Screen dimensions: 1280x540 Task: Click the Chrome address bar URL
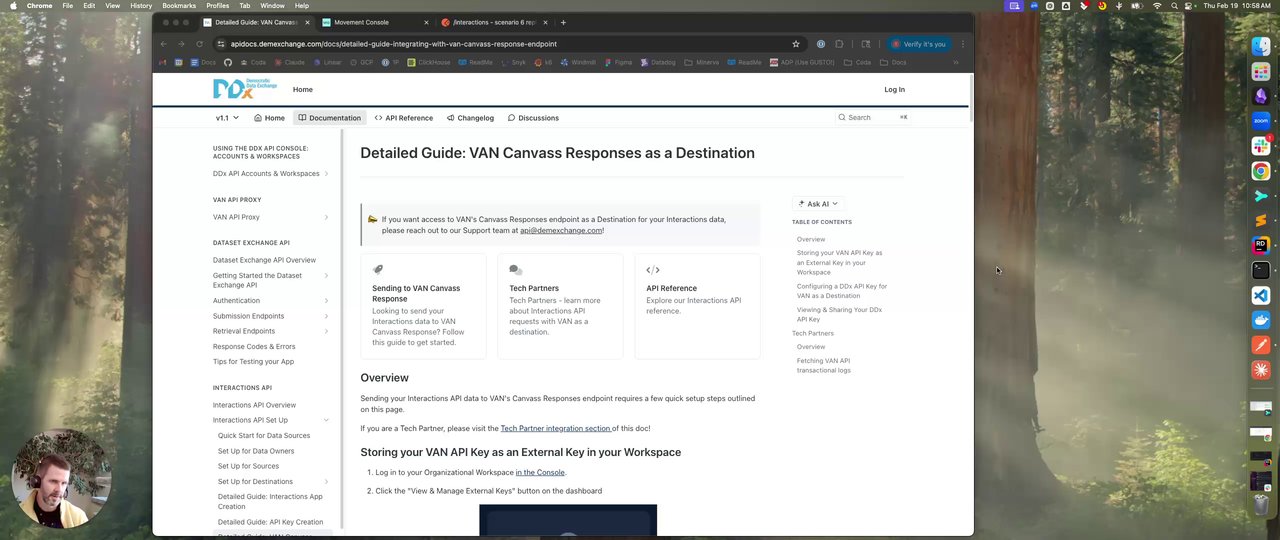coord(394,44)
